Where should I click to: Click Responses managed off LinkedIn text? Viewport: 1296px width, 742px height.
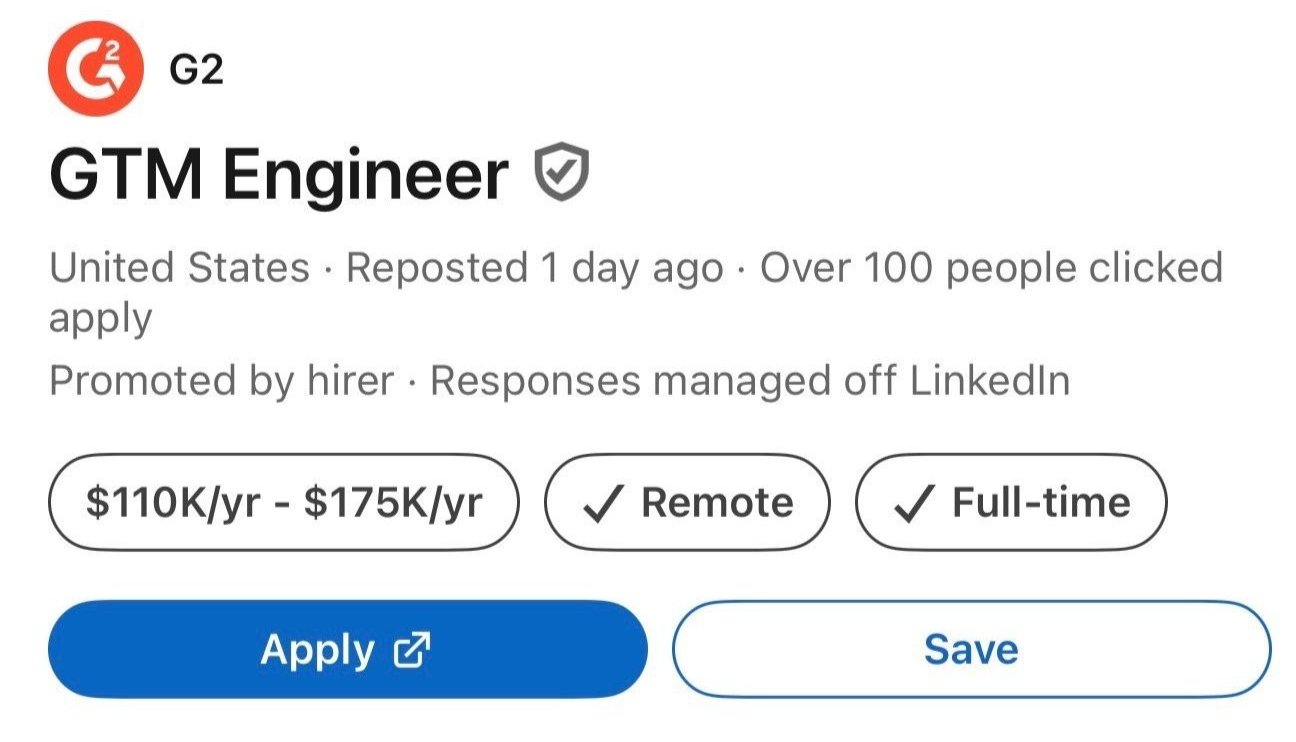(750, 380)
